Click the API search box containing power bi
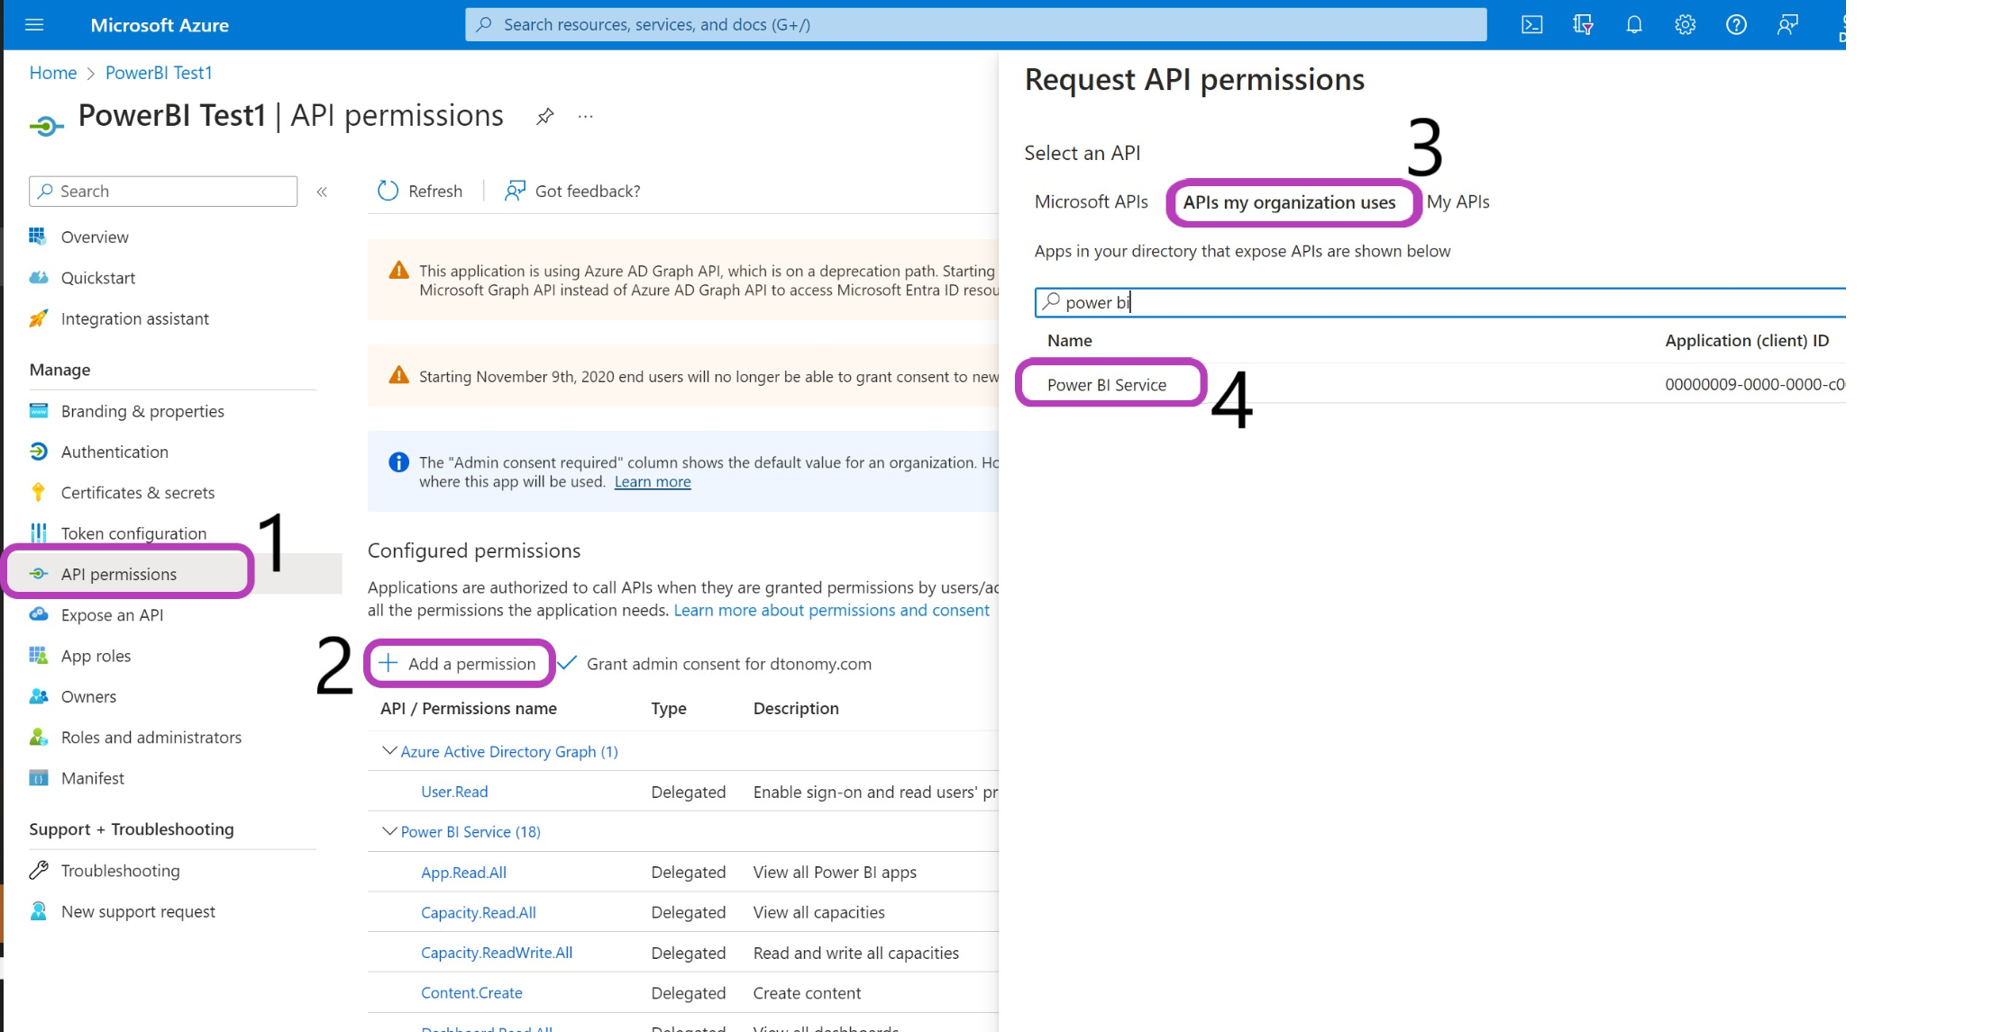 pos(1440,302)
